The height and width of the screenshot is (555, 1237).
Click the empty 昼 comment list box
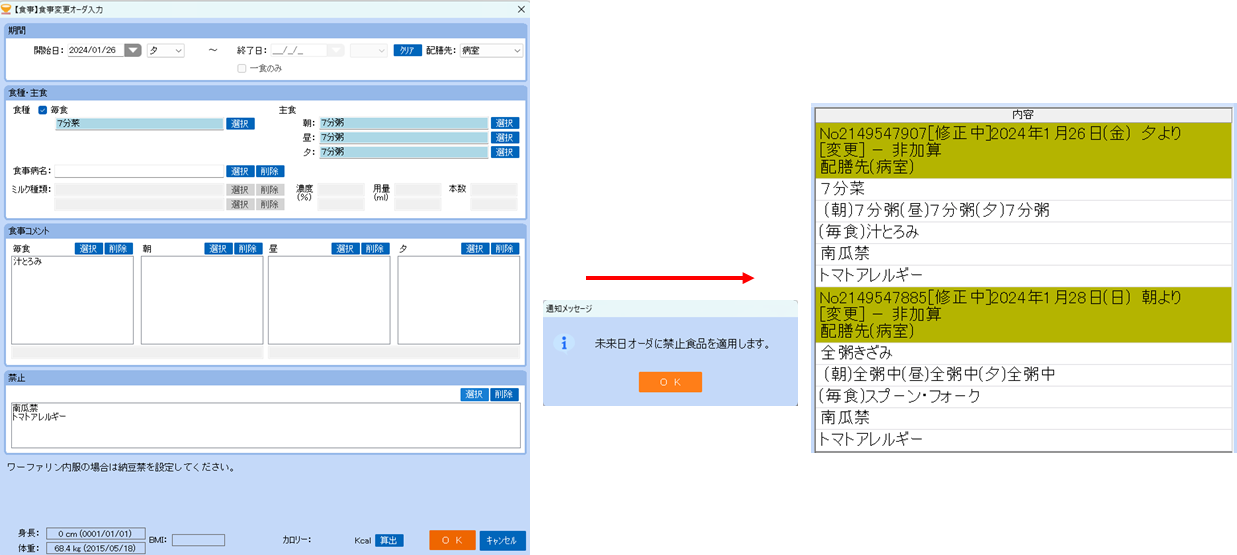coord(329,300)
